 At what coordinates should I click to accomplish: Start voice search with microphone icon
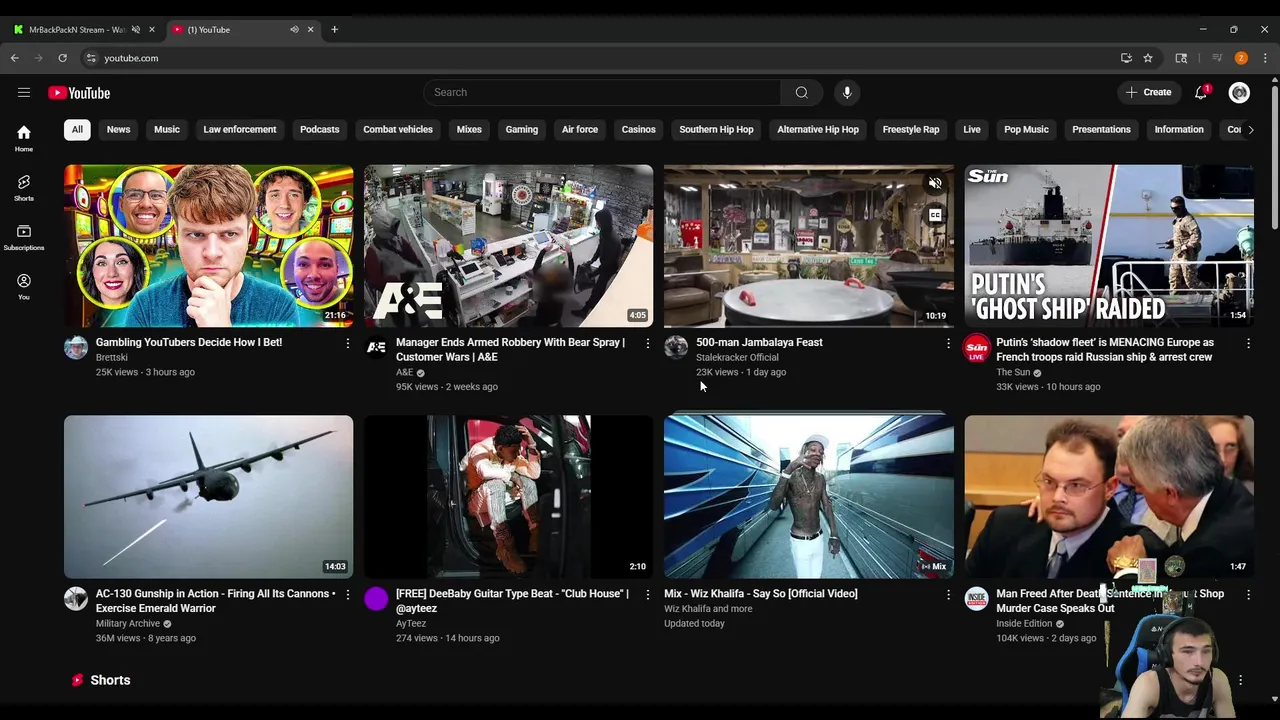coord(847,92)
